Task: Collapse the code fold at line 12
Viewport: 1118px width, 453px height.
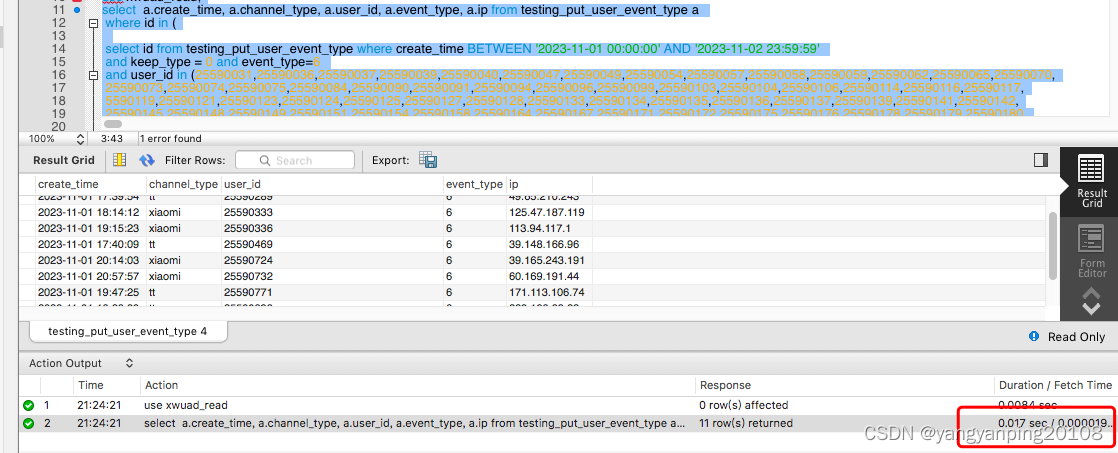Action: (x=93, y=23)
